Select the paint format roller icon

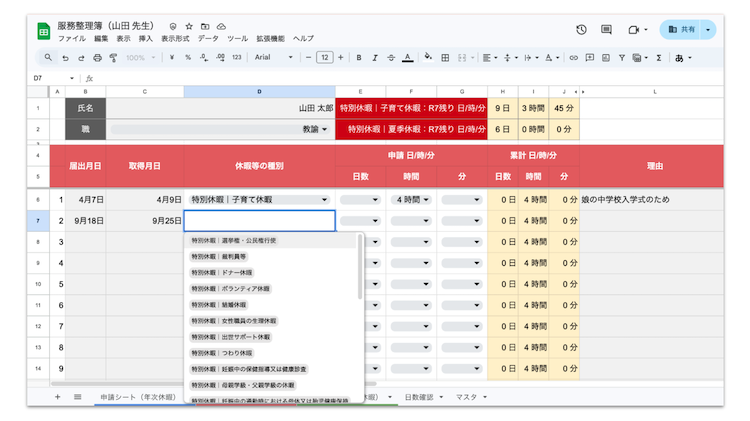click(x=112, y=58)
